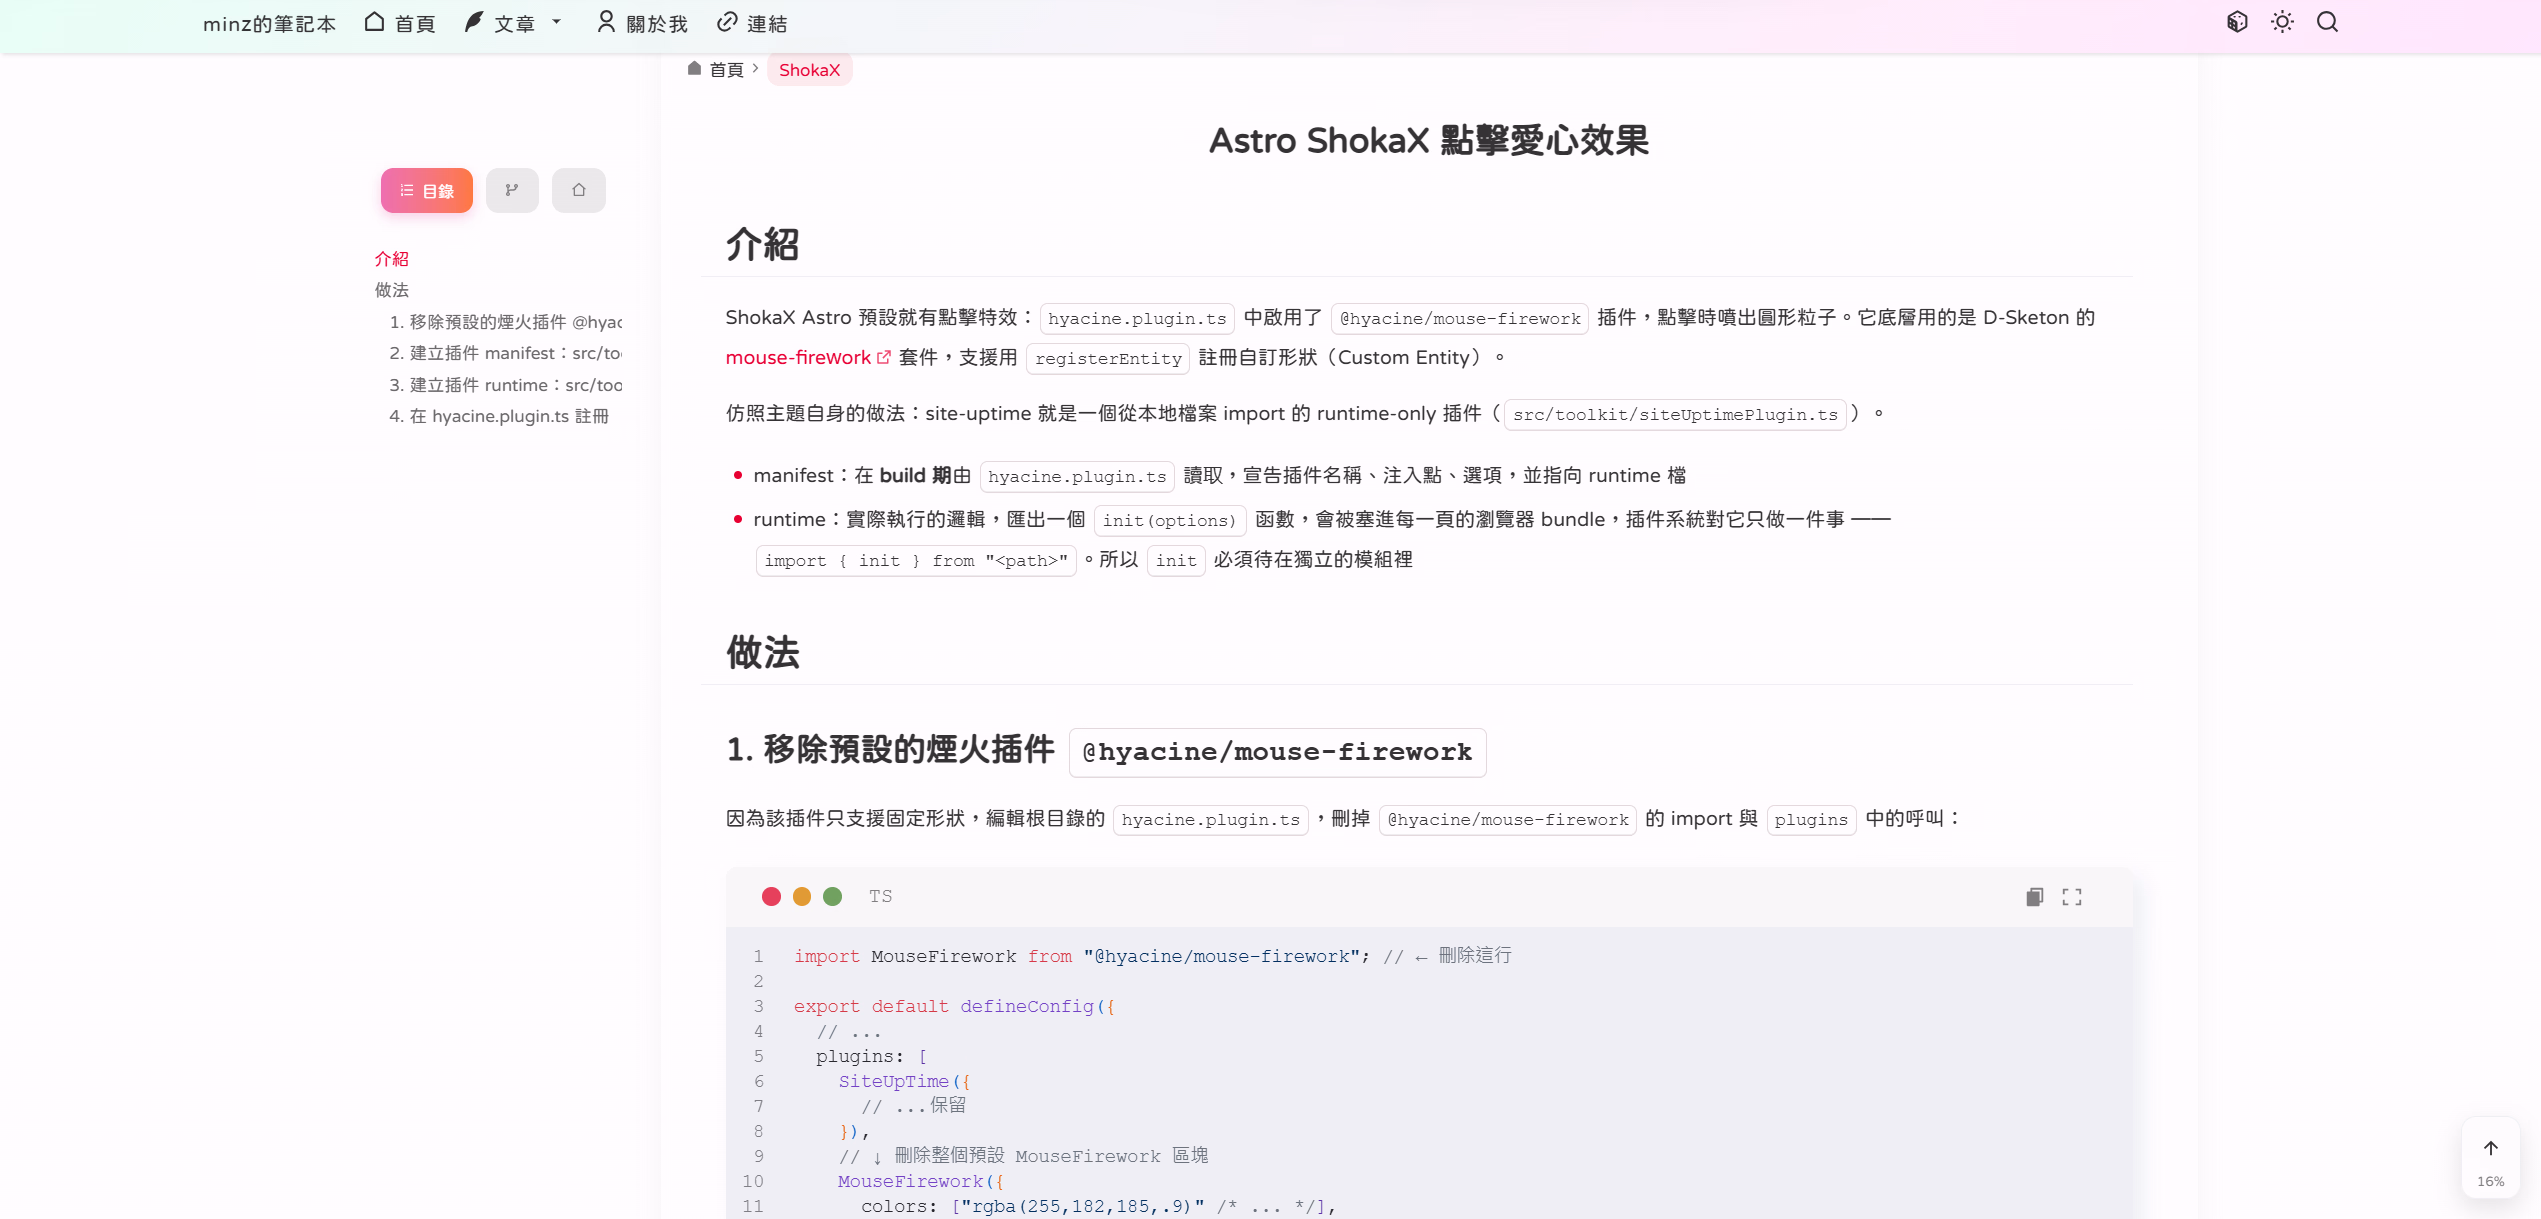Click the 16% reading progress indicator

tap(2490, 1181)
